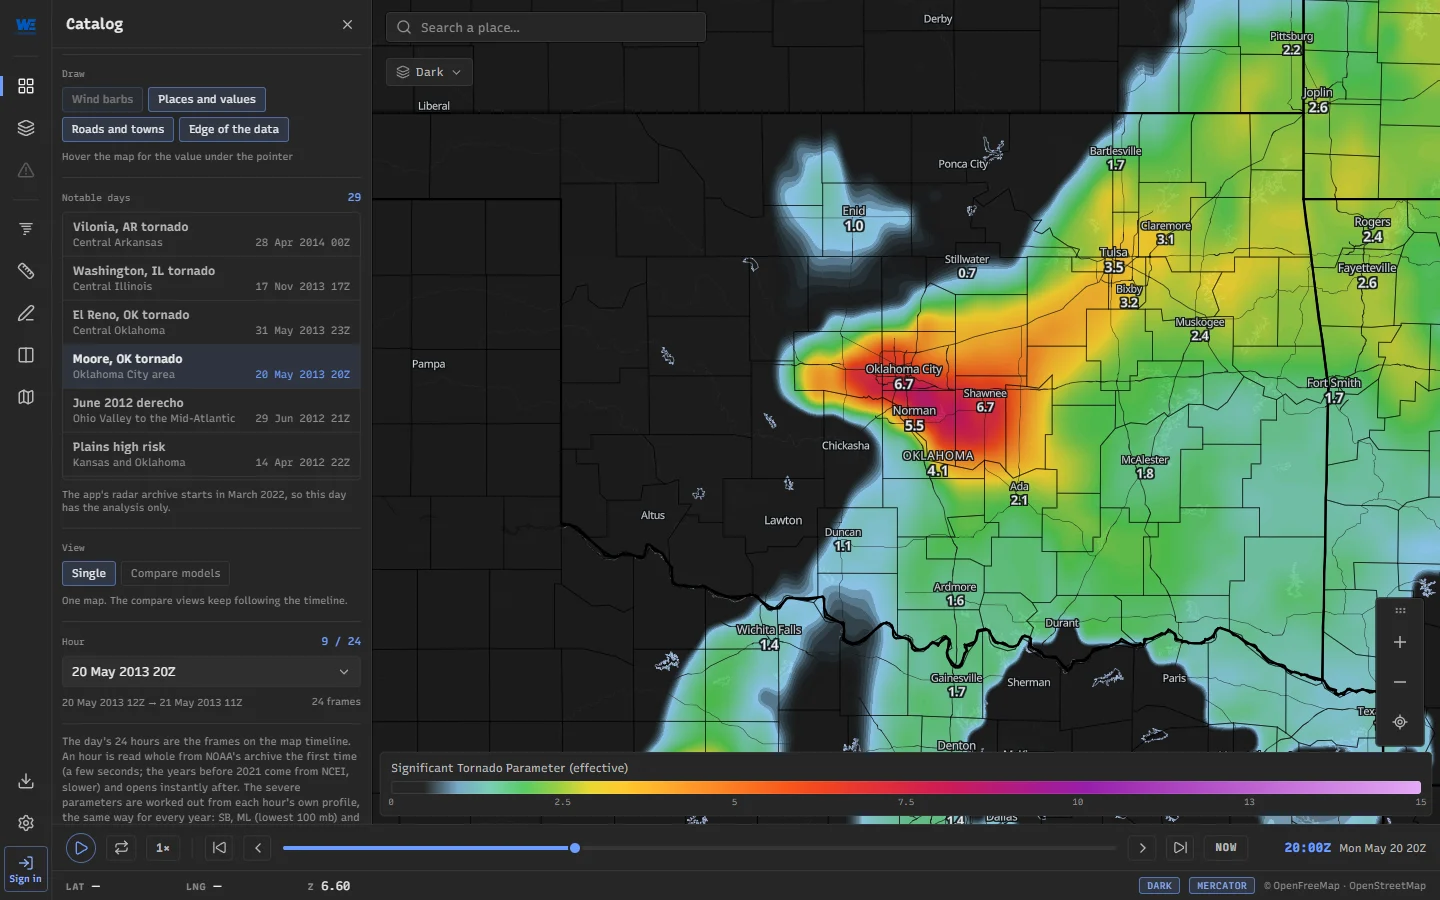Click the locate-me crosshair map button

click(1400, 722)
